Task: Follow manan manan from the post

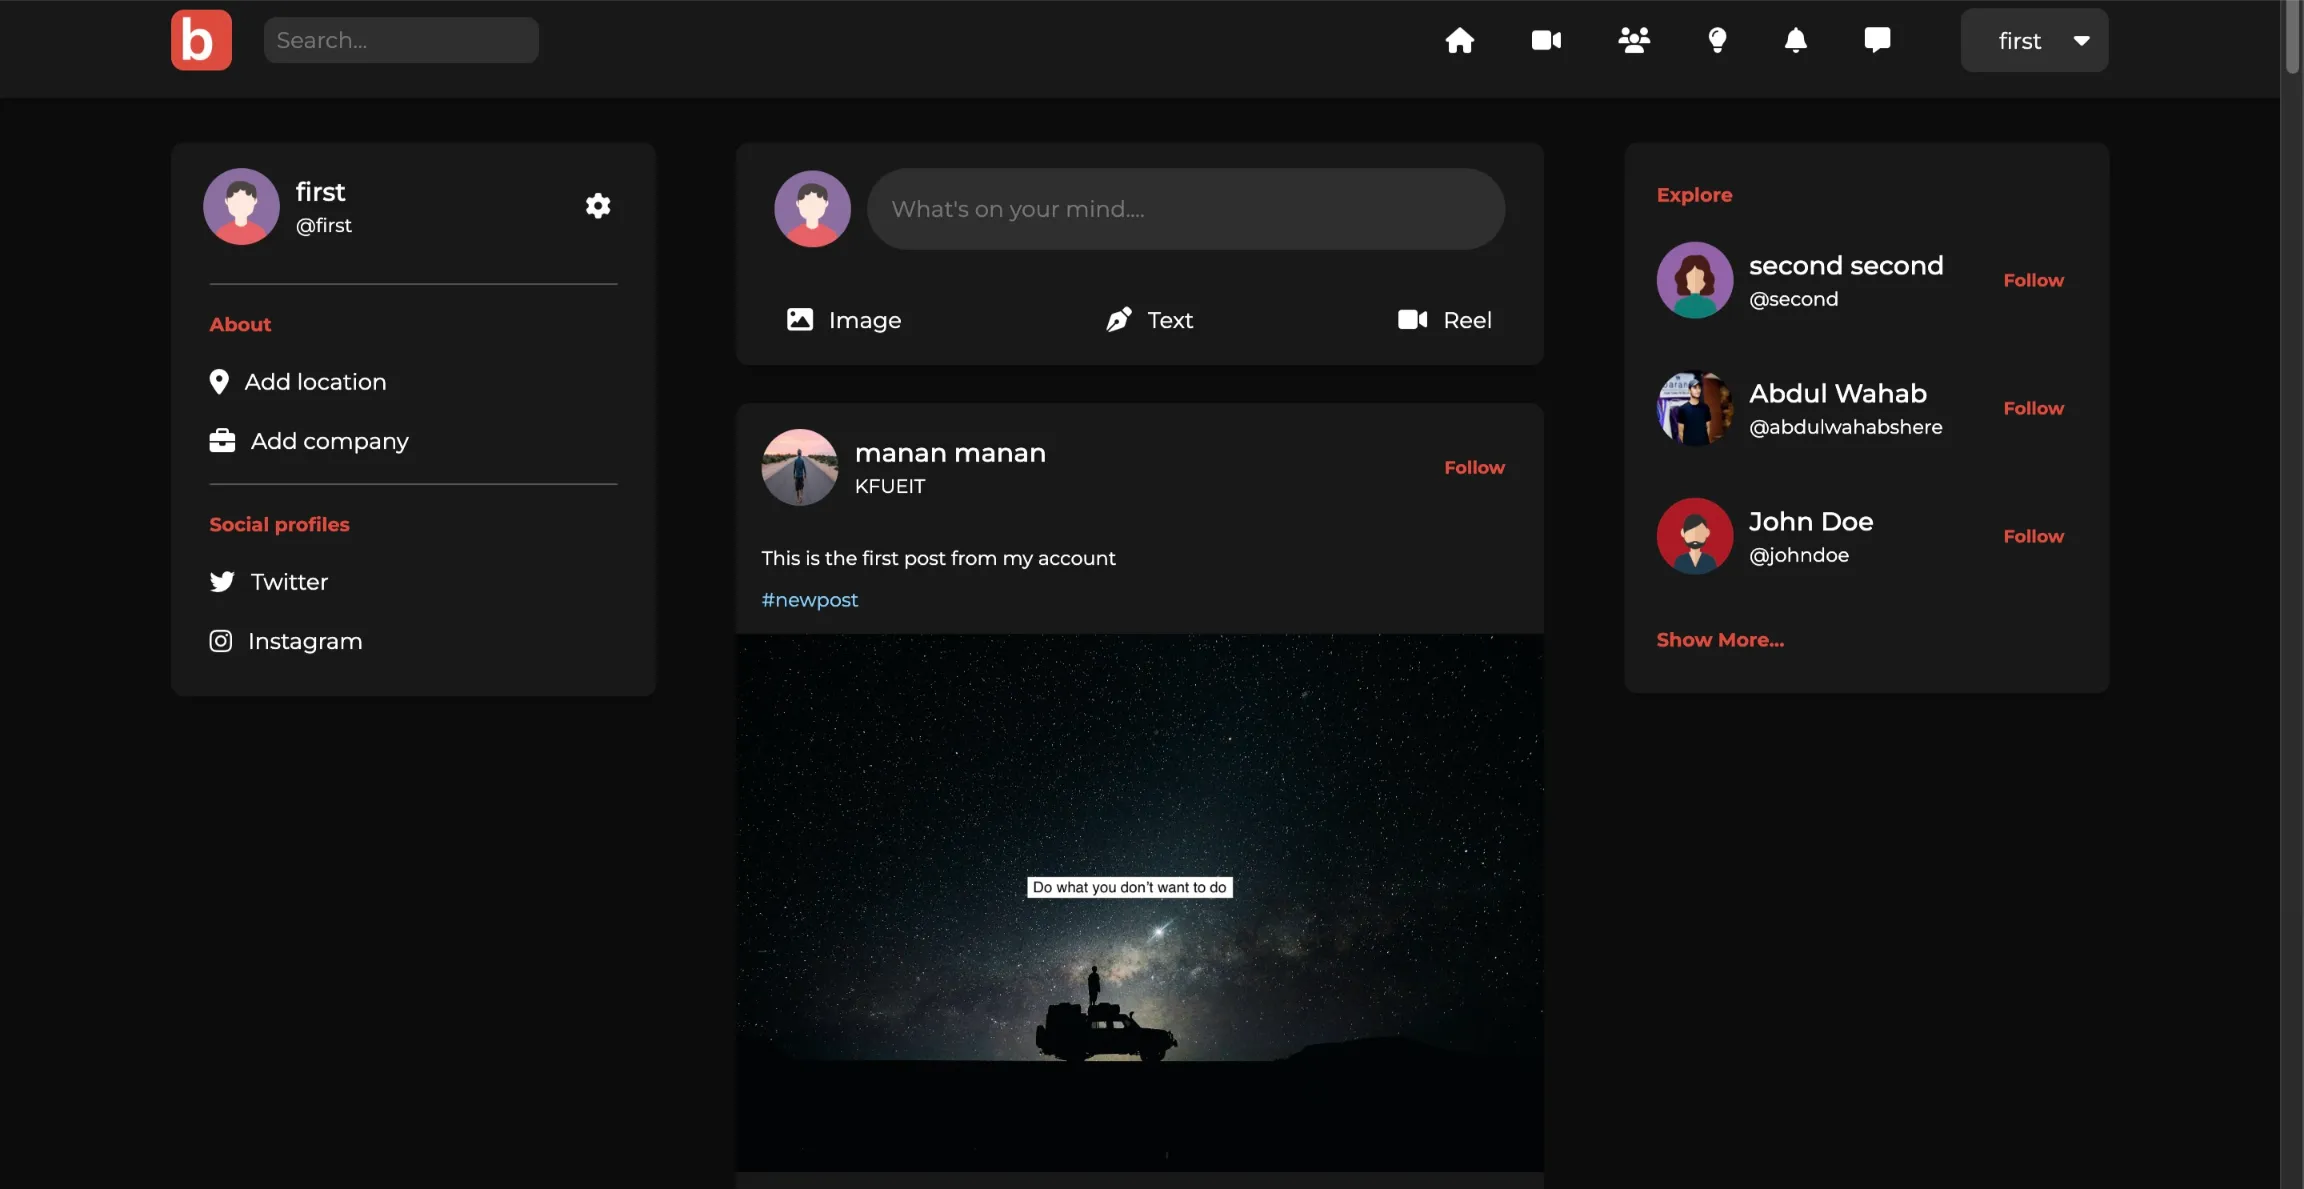Action: pos(1474,468)
